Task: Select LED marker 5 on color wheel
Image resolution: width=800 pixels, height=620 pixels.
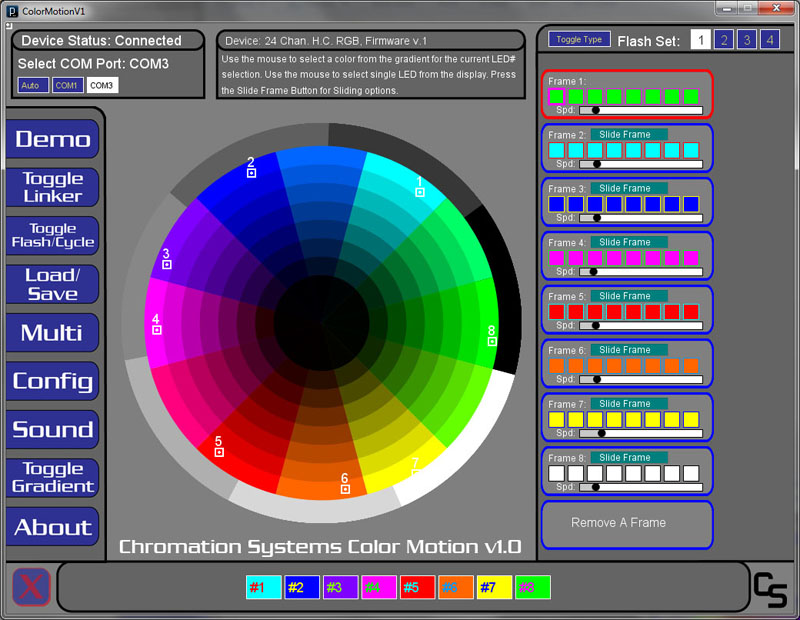Action: tap(219, 452)
